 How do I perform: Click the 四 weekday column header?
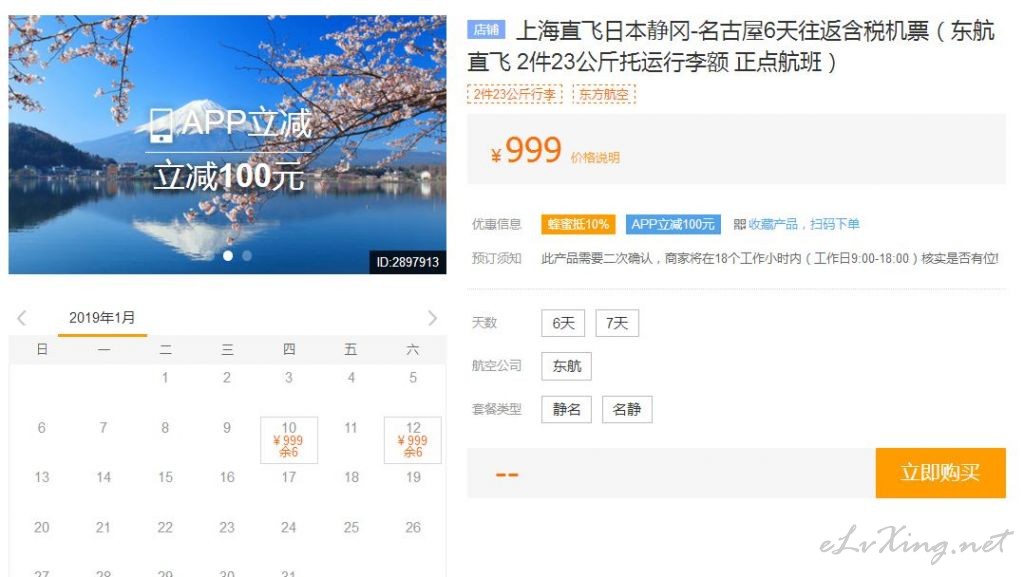click(289, 350)
